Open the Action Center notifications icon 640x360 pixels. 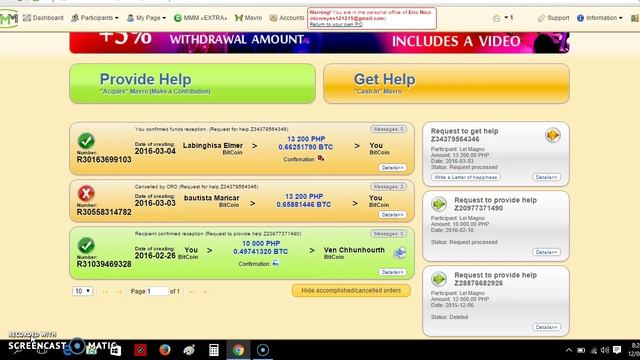pos(617,350)
